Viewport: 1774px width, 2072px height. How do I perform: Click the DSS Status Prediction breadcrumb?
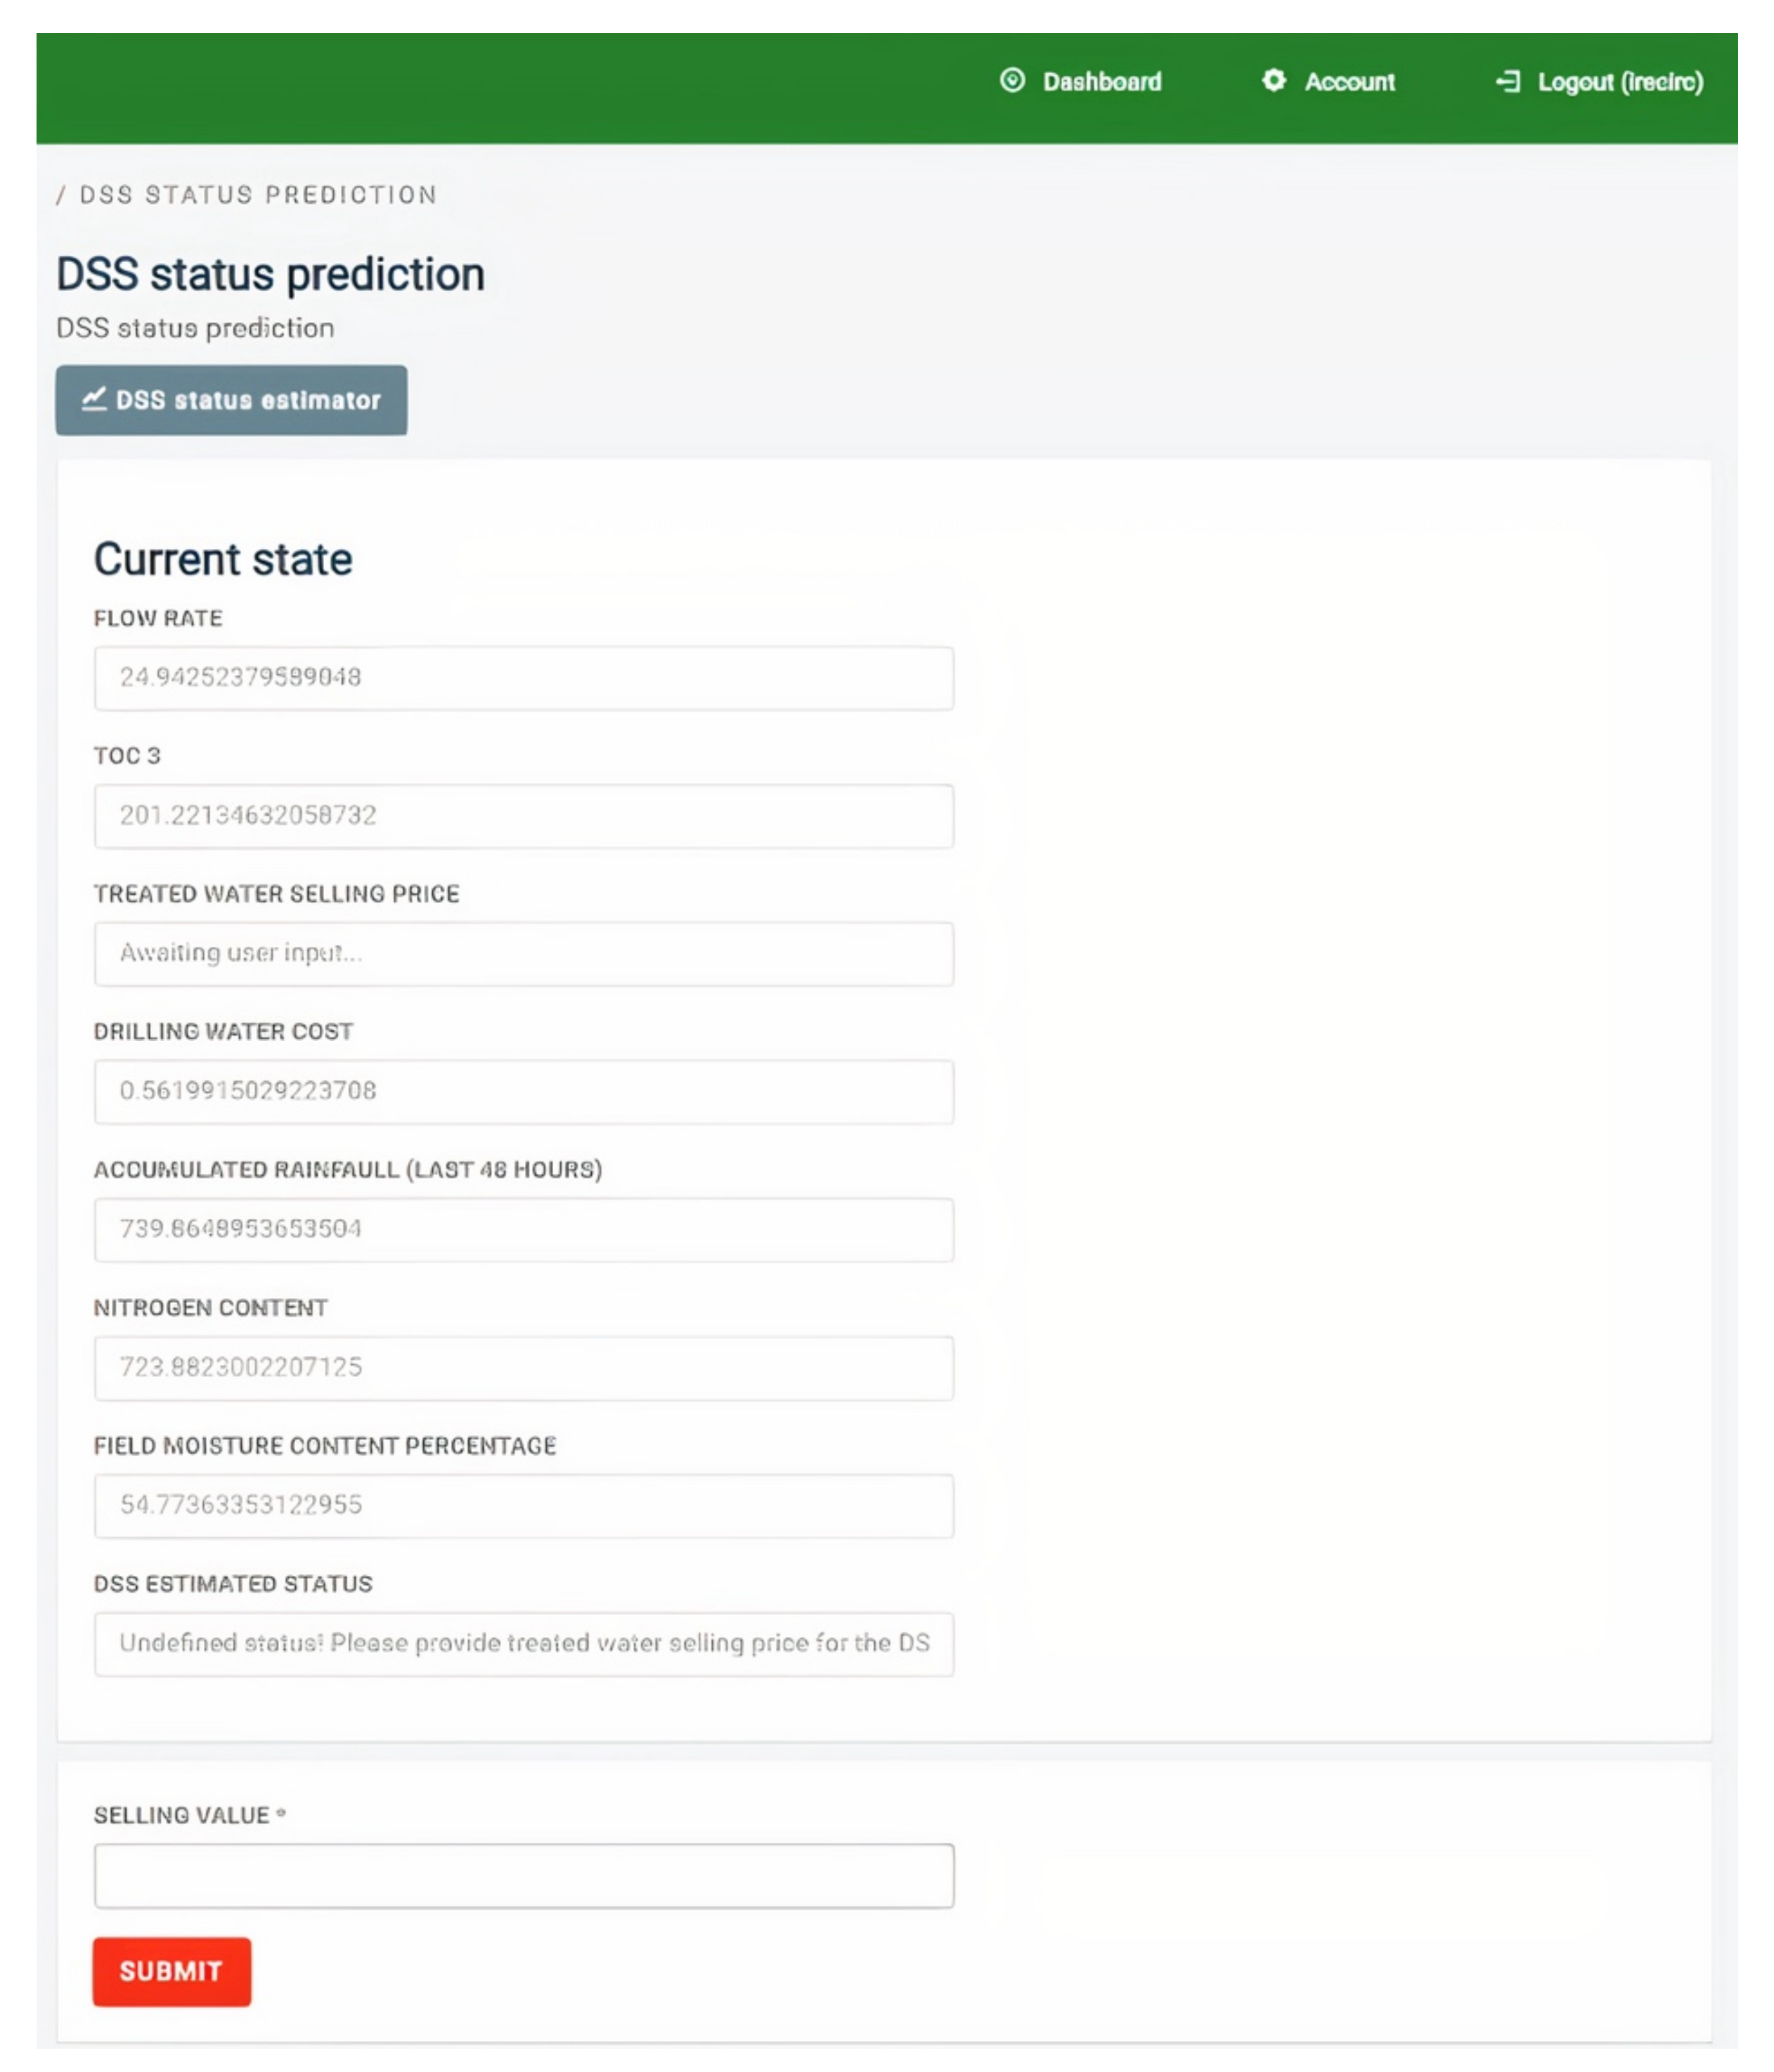(x=258, y=195)
